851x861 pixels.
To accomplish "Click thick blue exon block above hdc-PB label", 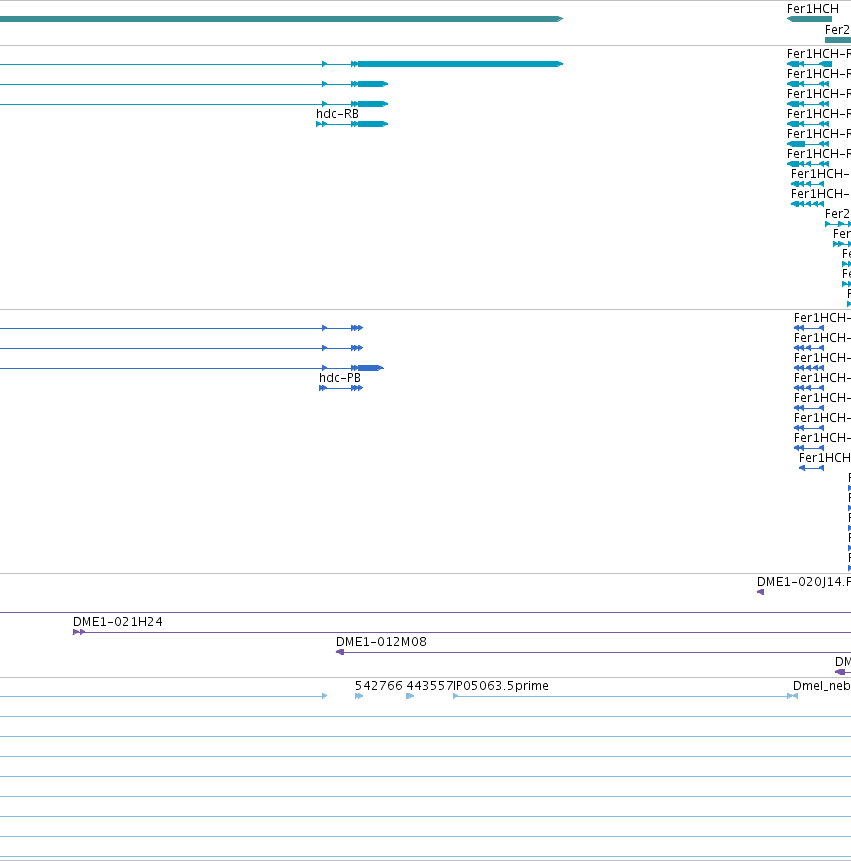I will point(370,368).
